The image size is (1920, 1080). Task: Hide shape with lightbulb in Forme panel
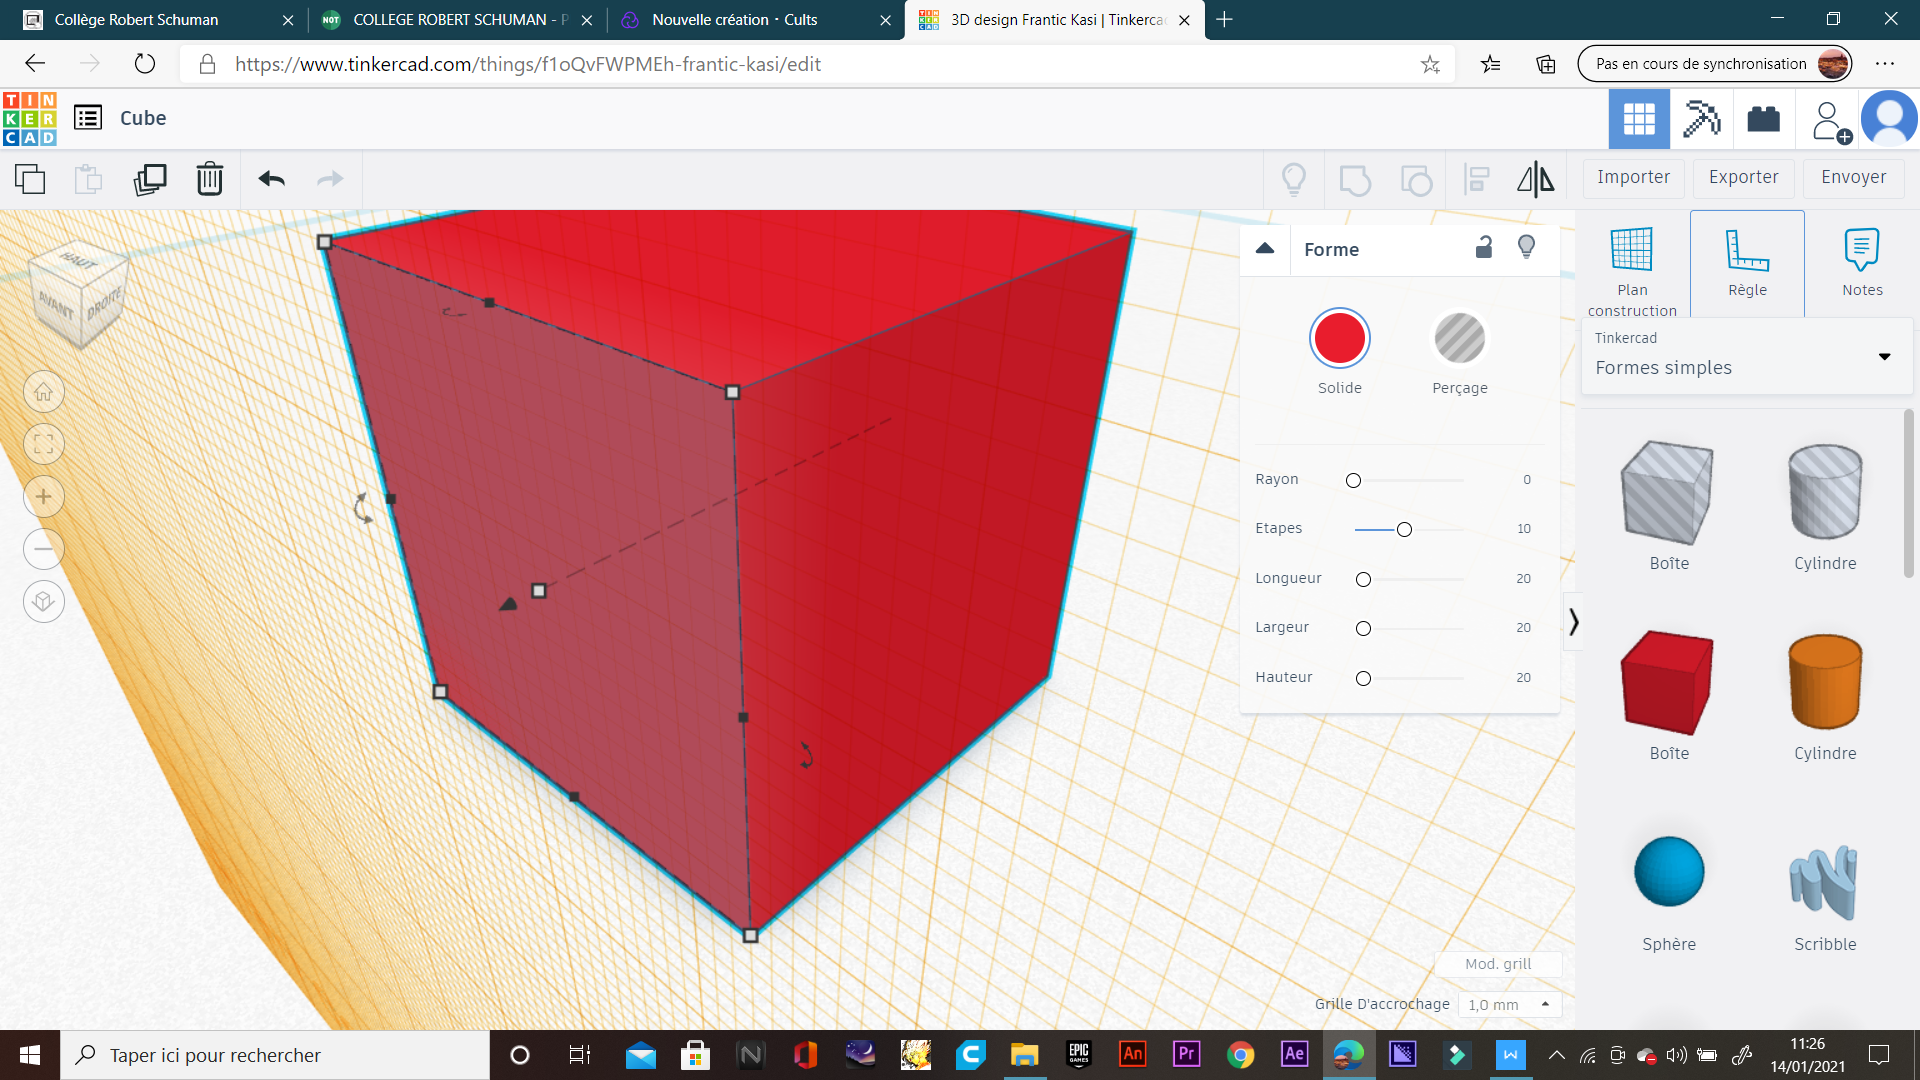tap(1526, 247)
